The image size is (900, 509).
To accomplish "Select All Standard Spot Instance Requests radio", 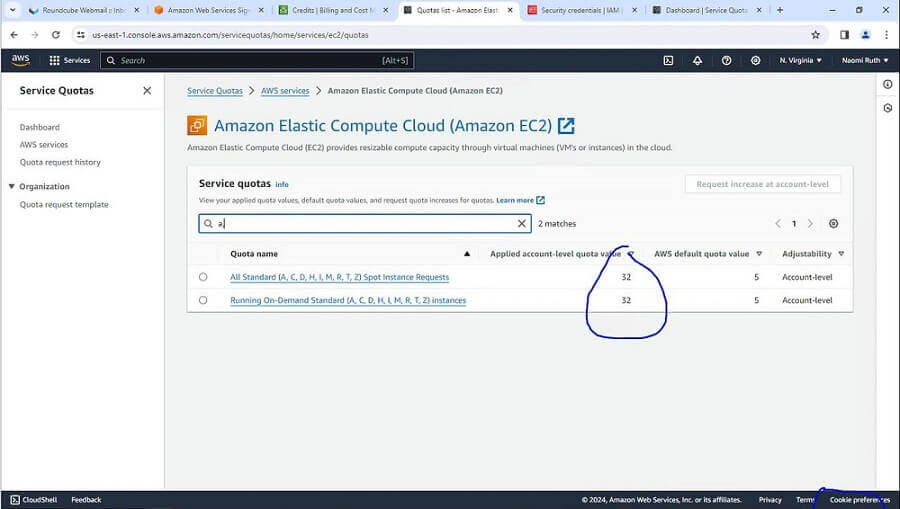I will [x=203, y=277].
